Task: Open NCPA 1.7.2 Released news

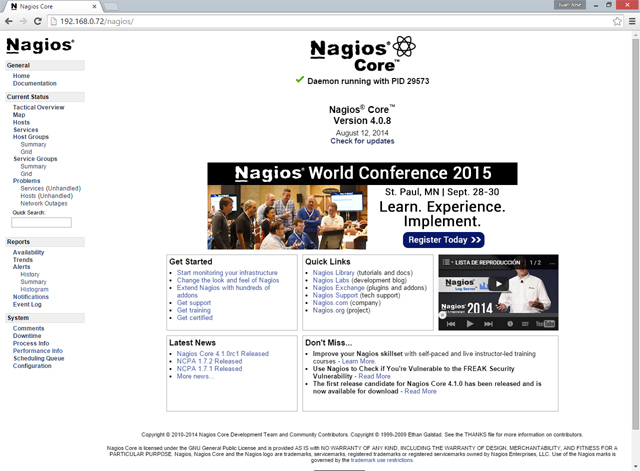Action: click(209, 361)
